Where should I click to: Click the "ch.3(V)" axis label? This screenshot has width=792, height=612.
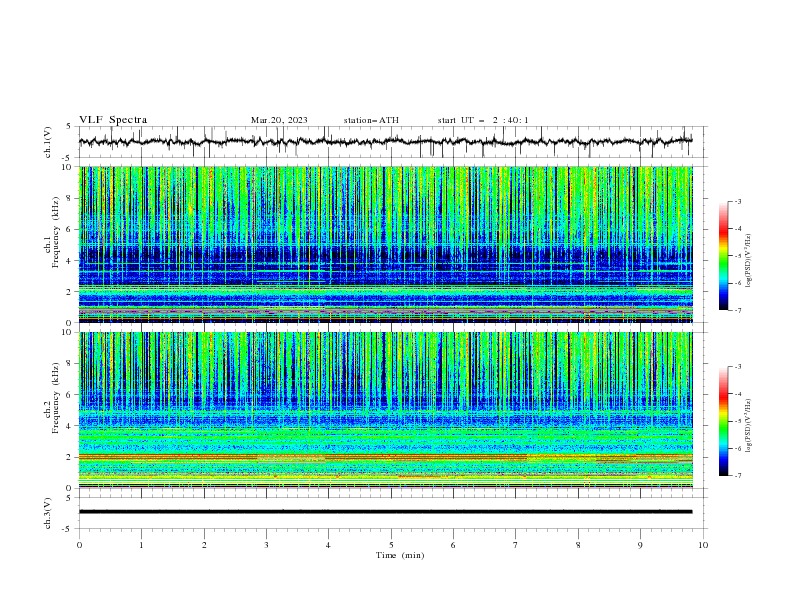48,513
